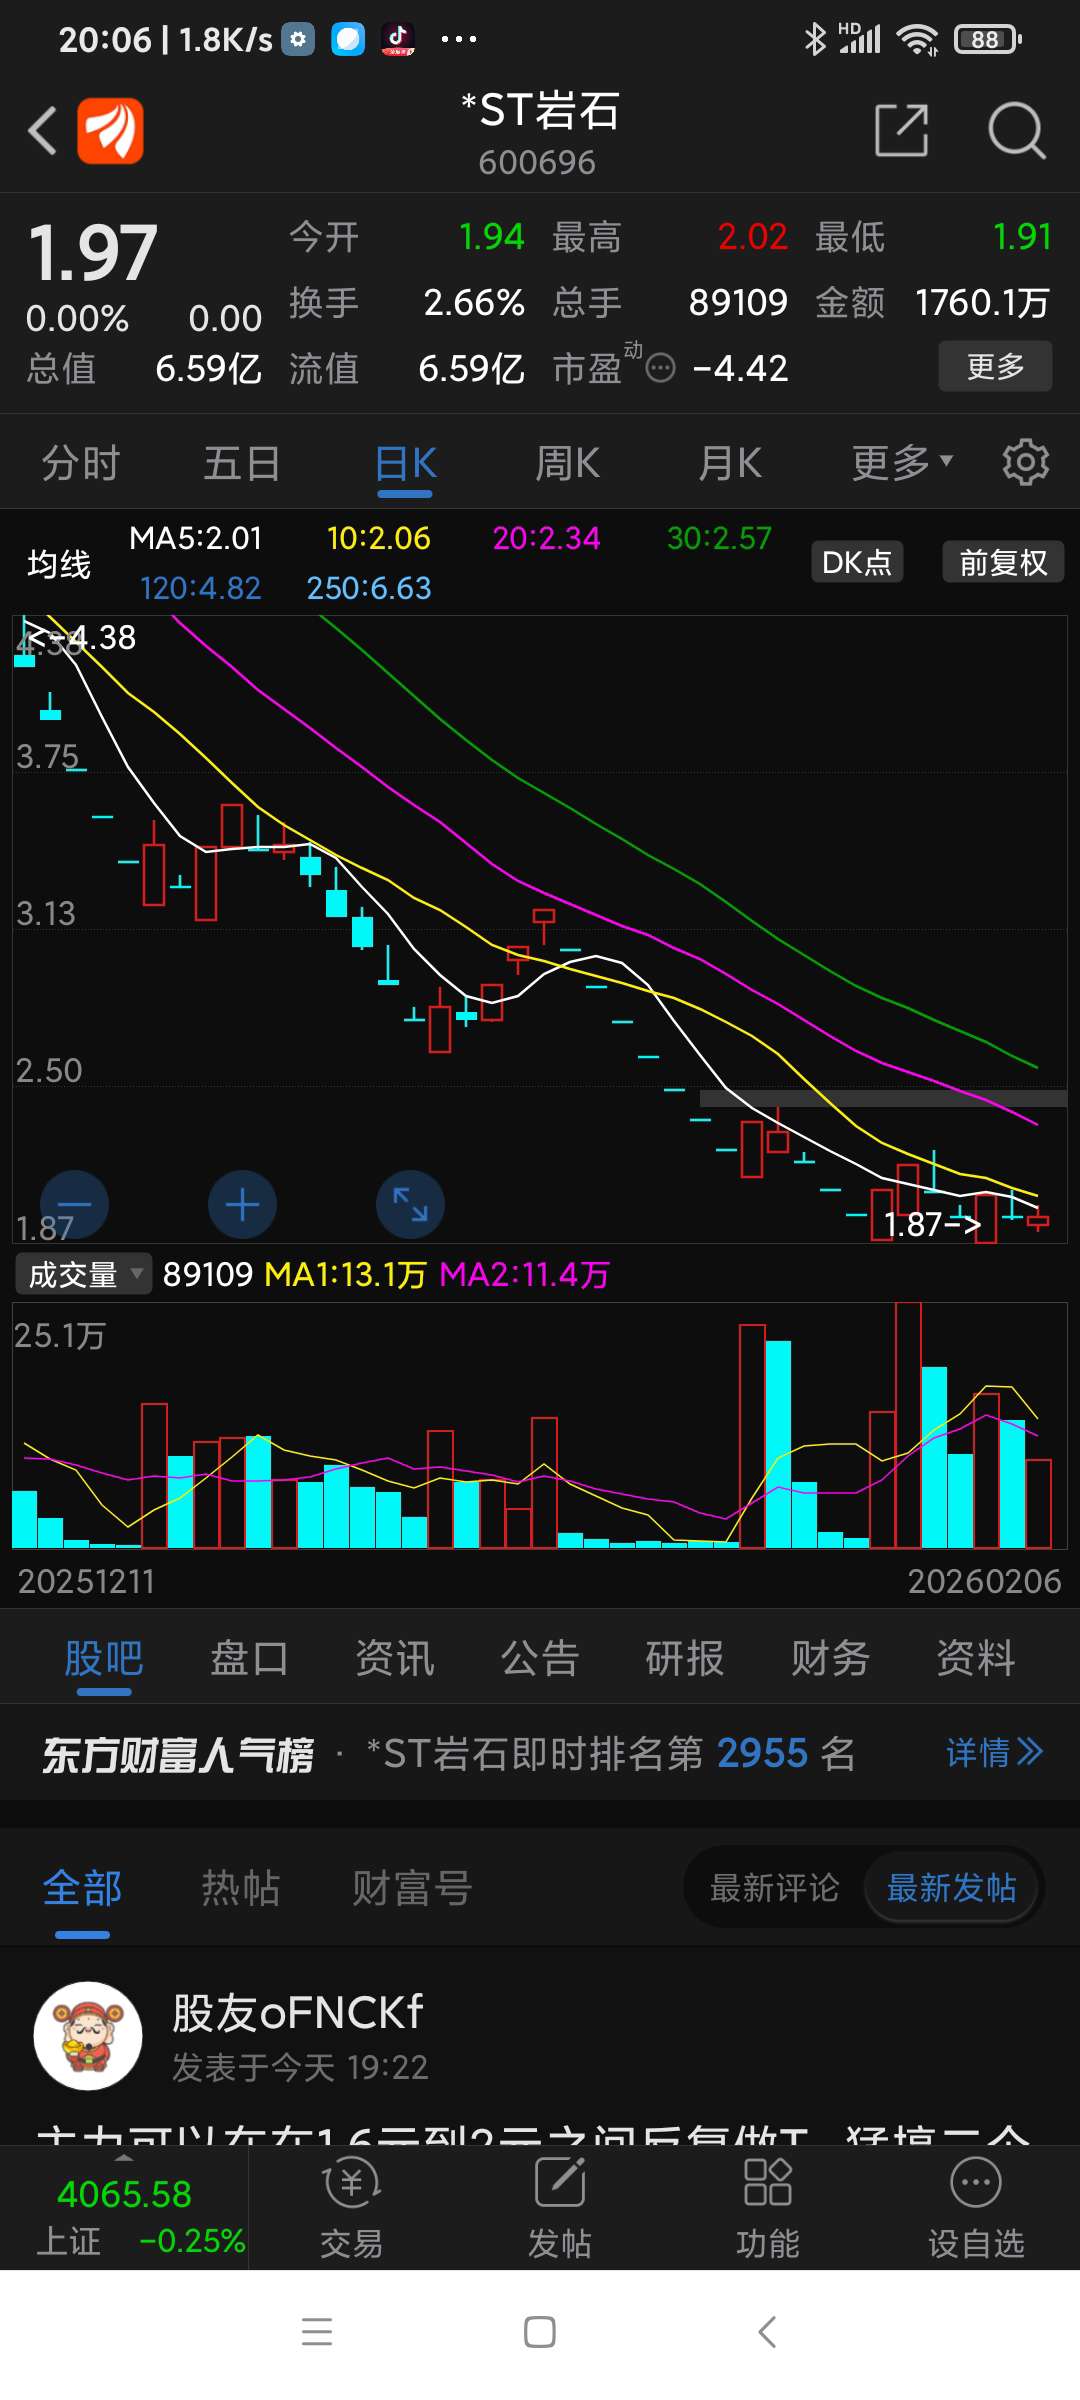The image size is (1080, 2400).
Task: Tap Android recent apps menu icon
Action: click(x=317, y=2332)
